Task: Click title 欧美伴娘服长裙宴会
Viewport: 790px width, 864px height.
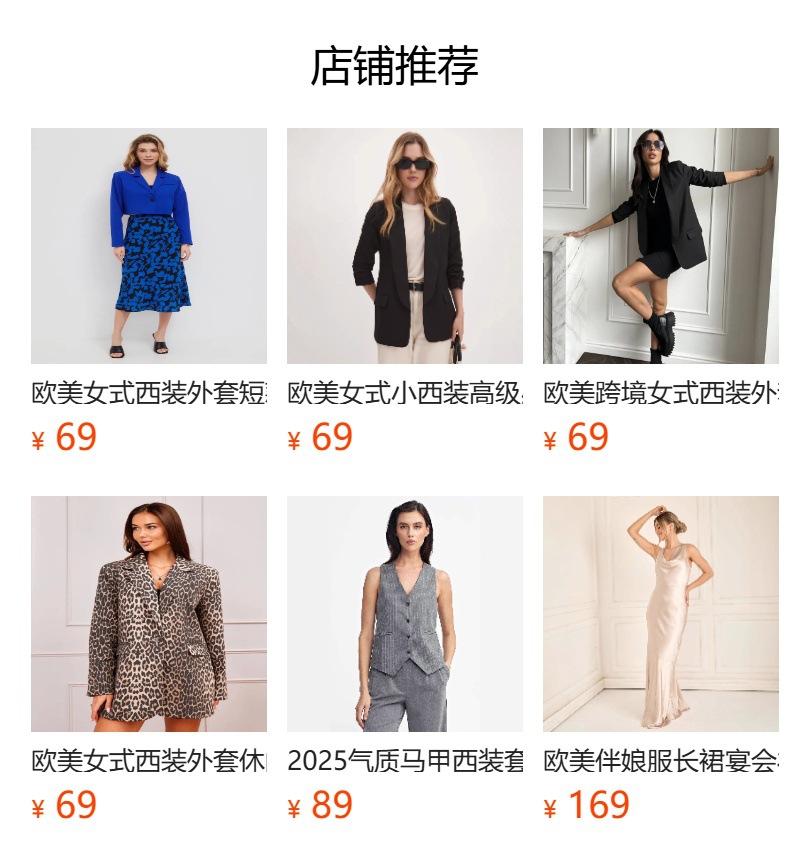Action: [x=661, y=761]
